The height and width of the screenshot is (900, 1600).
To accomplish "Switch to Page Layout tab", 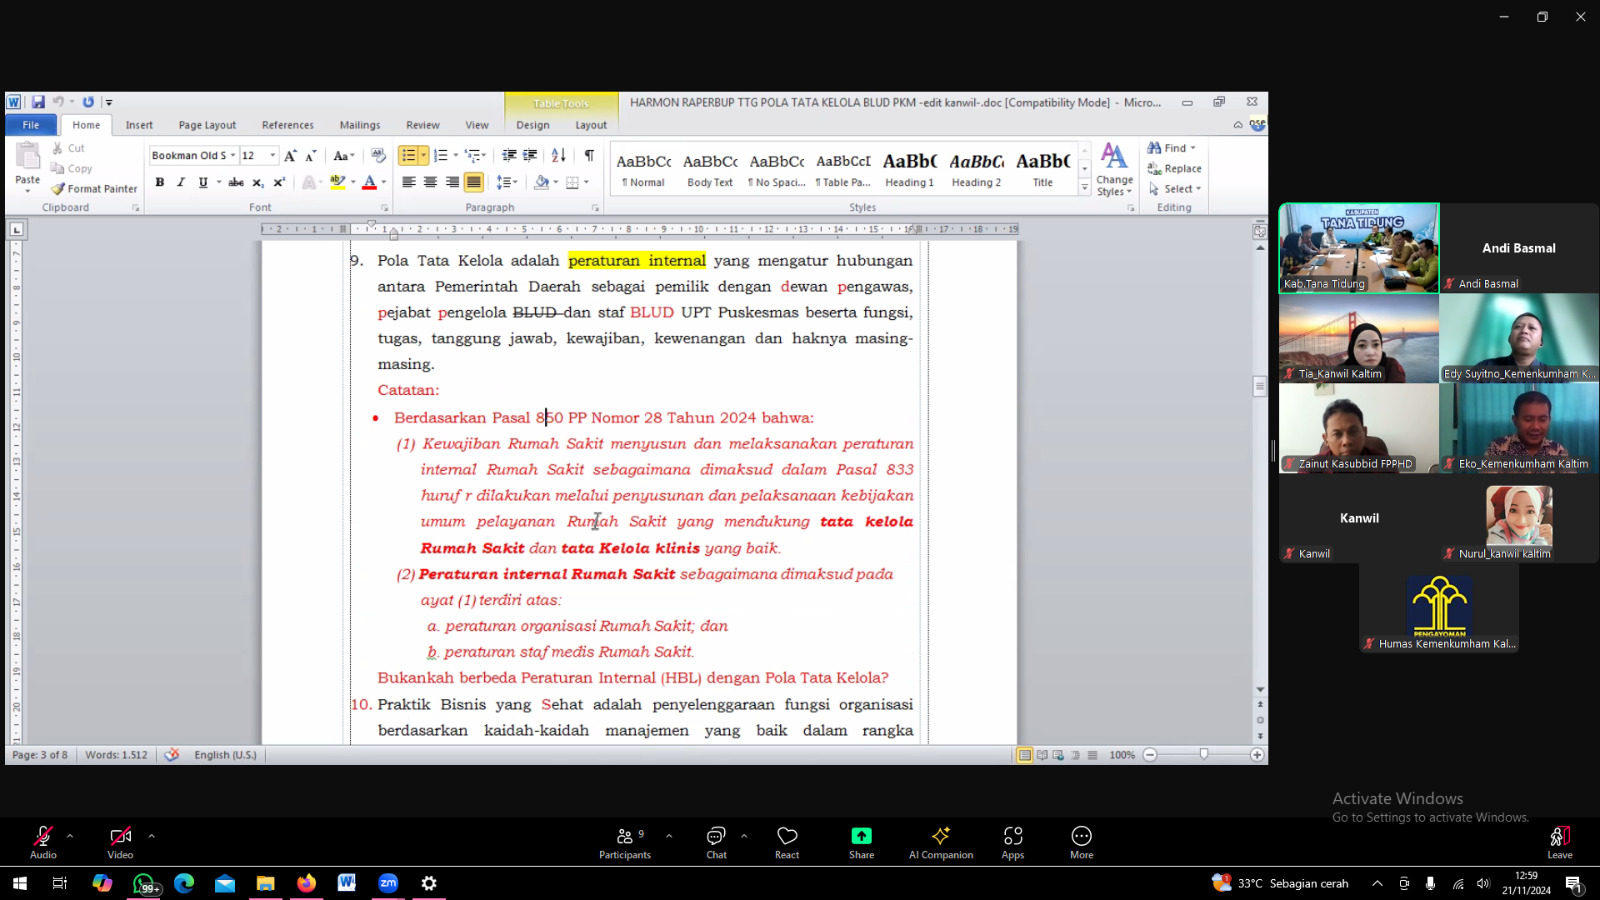I will 207,125.
